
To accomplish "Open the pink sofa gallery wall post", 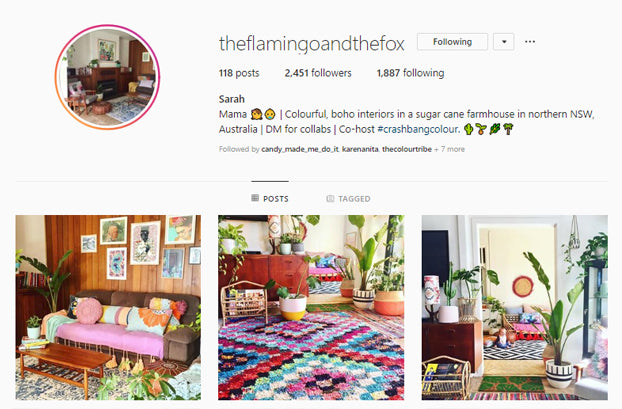I will pos(108,307).
